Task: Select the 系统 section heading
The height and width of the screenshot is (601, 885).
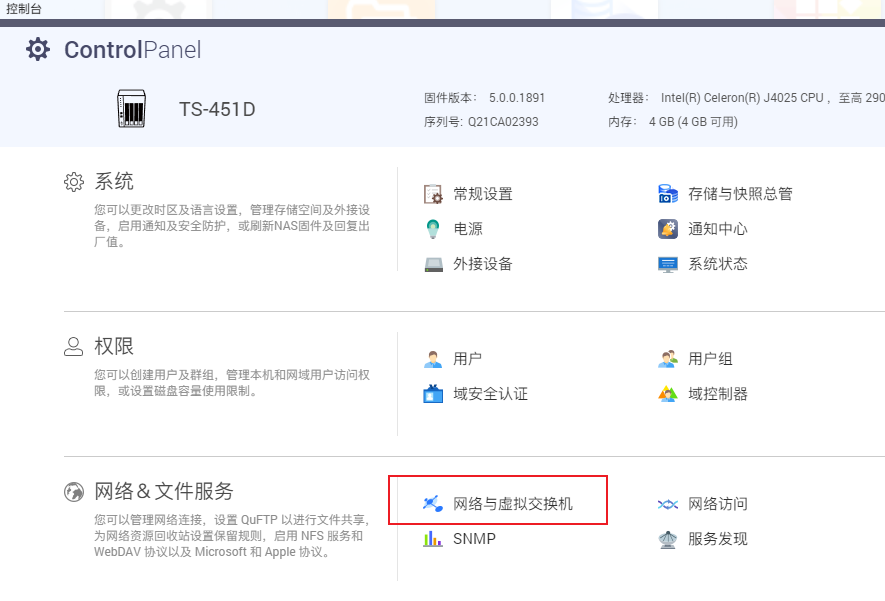Action: click(x=113, y=181)
